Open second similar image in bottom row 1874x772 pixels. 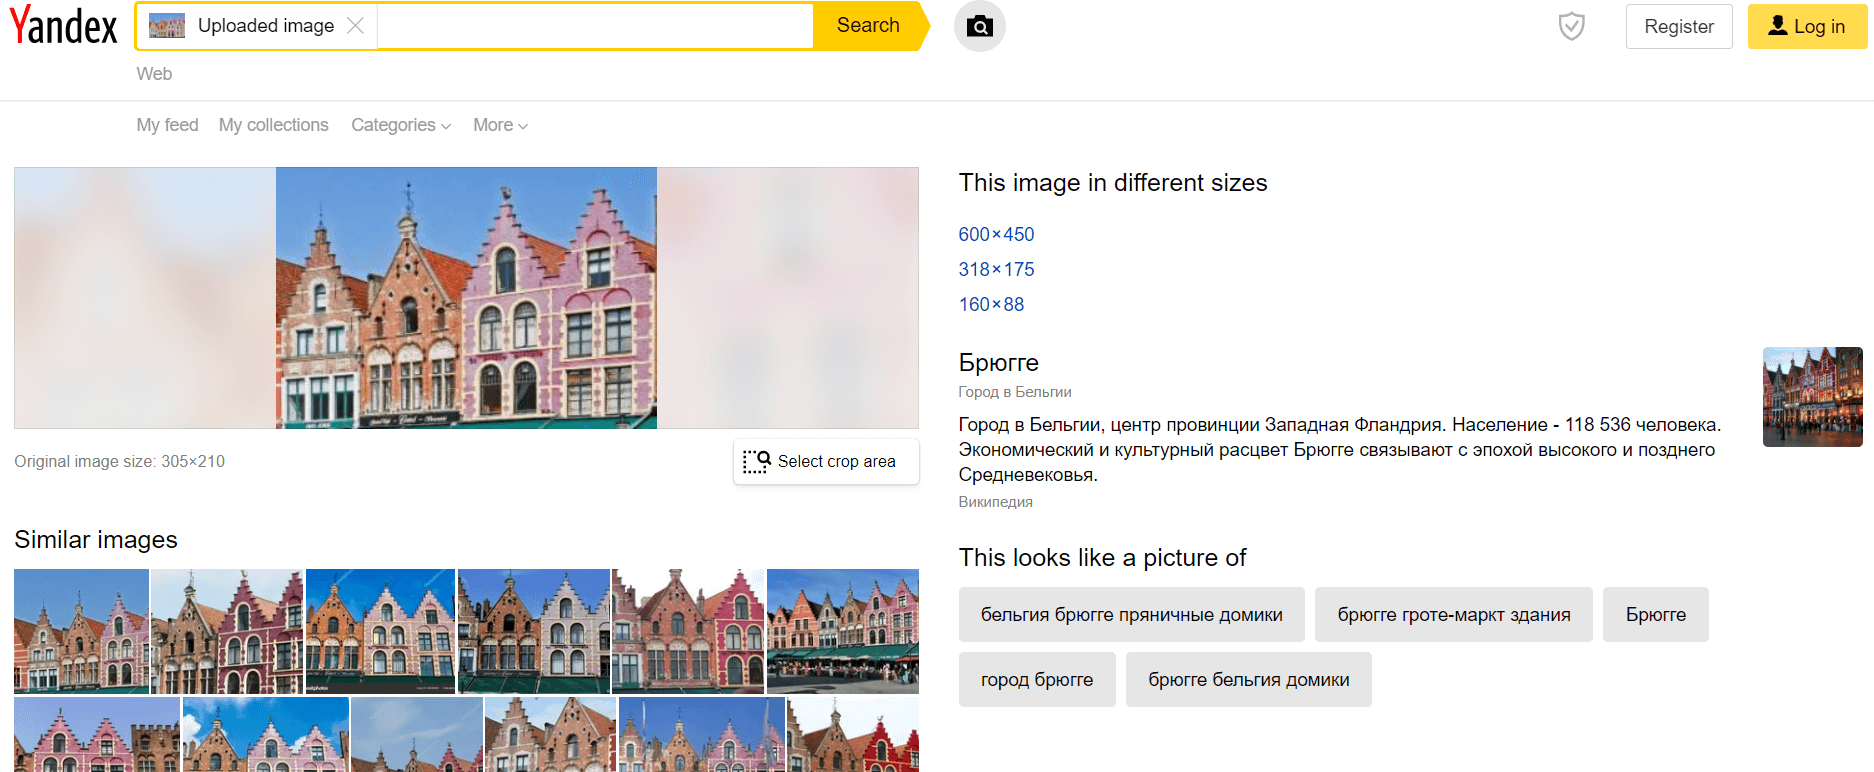coord(266,734)
